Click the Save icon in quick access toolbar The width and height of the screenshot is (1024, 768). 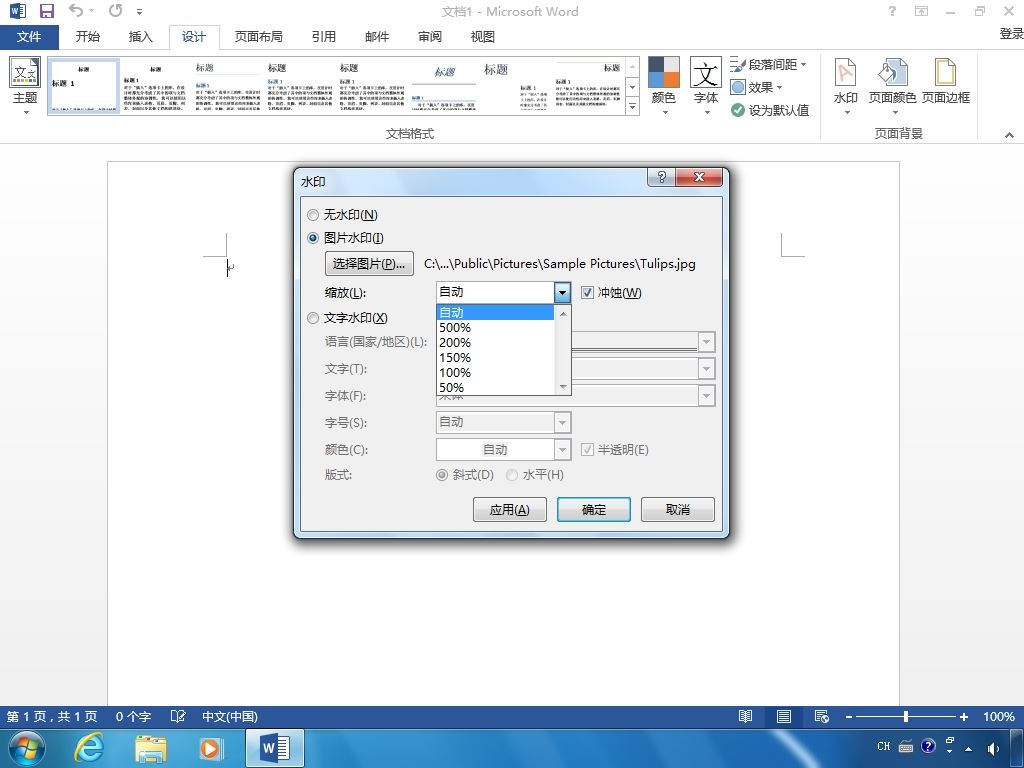46,11
